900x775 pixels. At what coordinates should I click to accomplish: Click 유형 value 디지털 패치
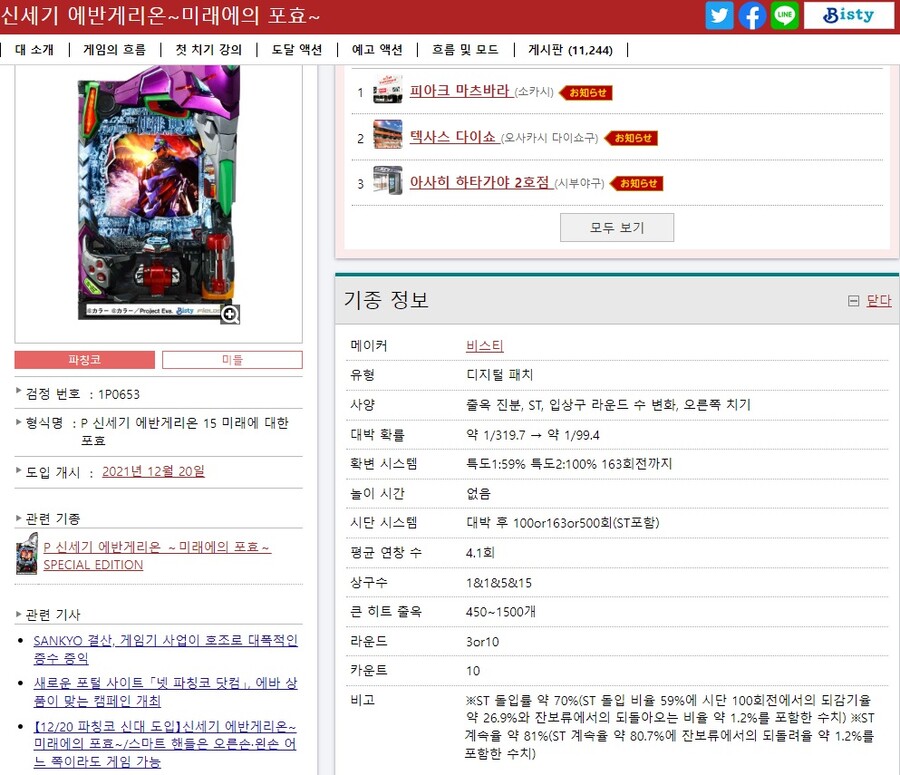point(499,375)
